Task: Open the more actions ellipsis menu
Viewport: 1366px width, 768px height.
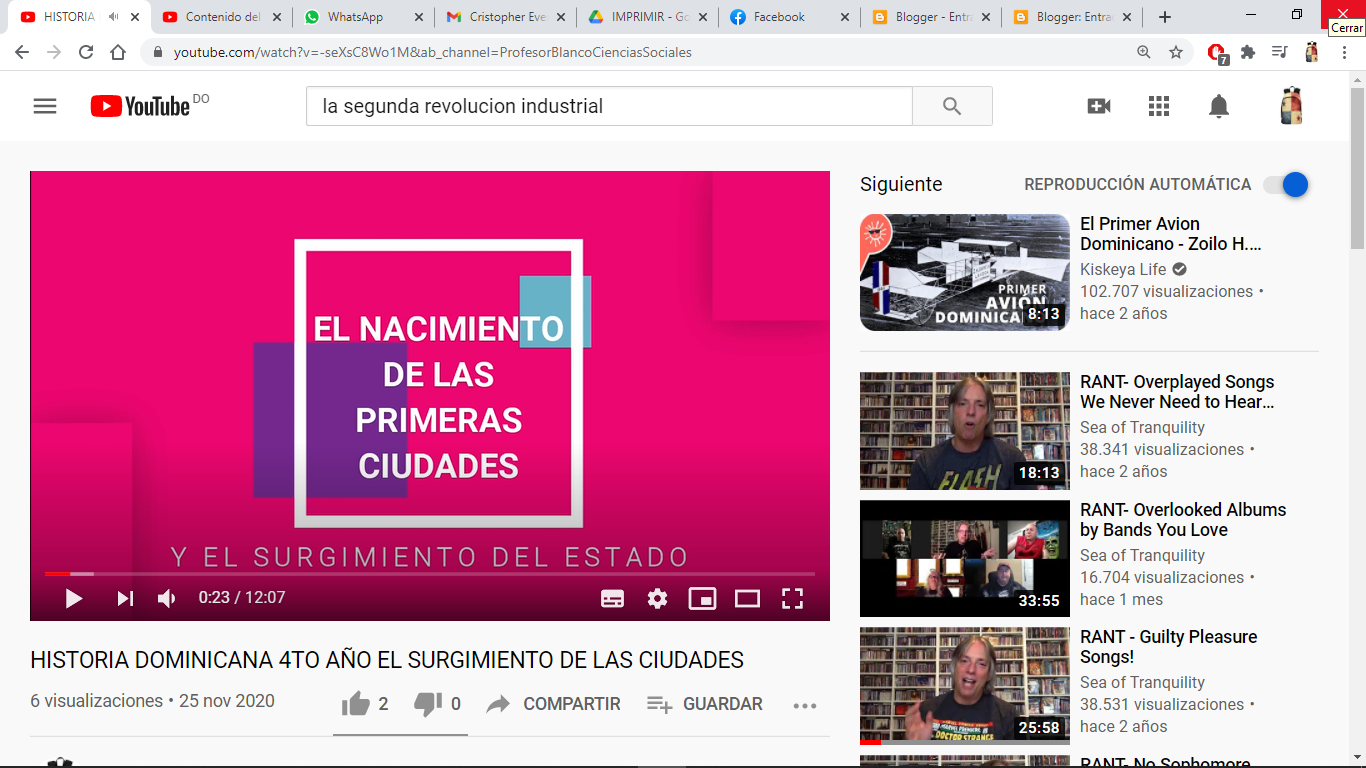Action: [x=805, y=705]
